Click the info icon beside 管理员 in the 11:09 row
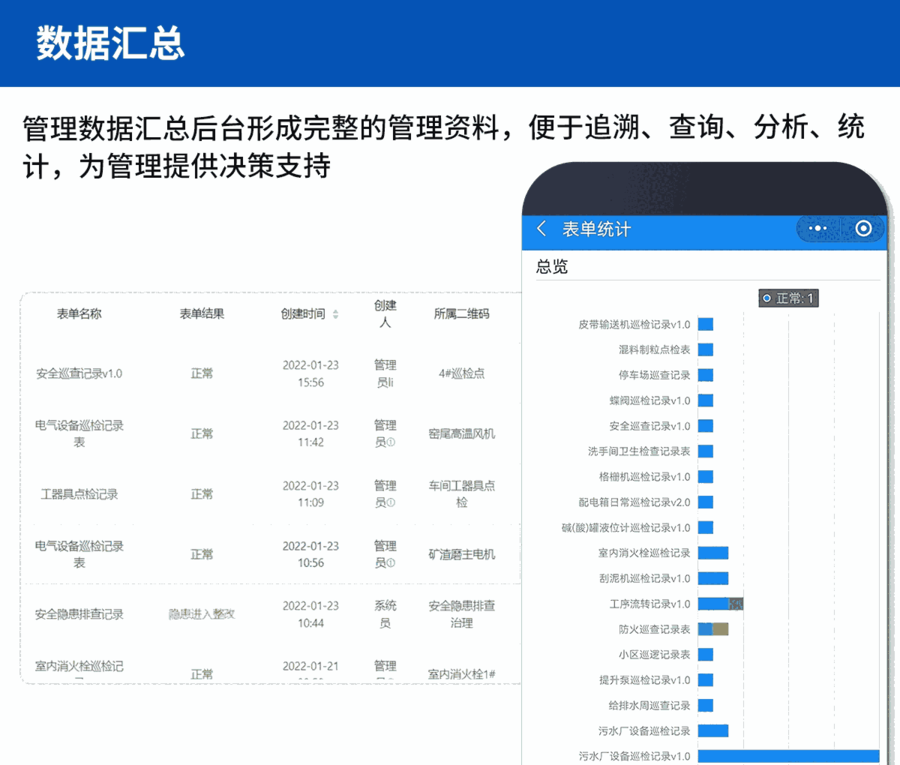Image resolution: width=900 pixels, height=765 pixels. tap(390, 502)
